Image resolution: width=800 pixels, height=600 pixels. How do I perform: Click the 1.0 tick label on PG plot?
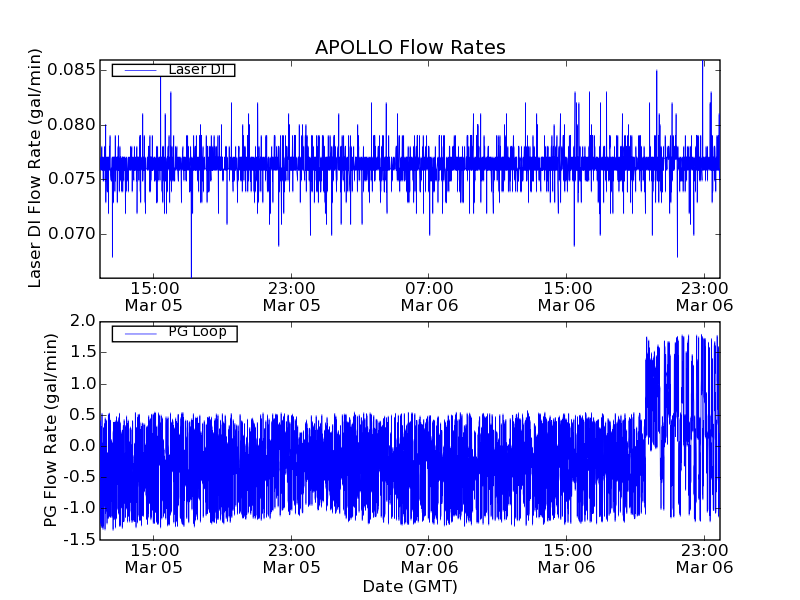point(83,384)
